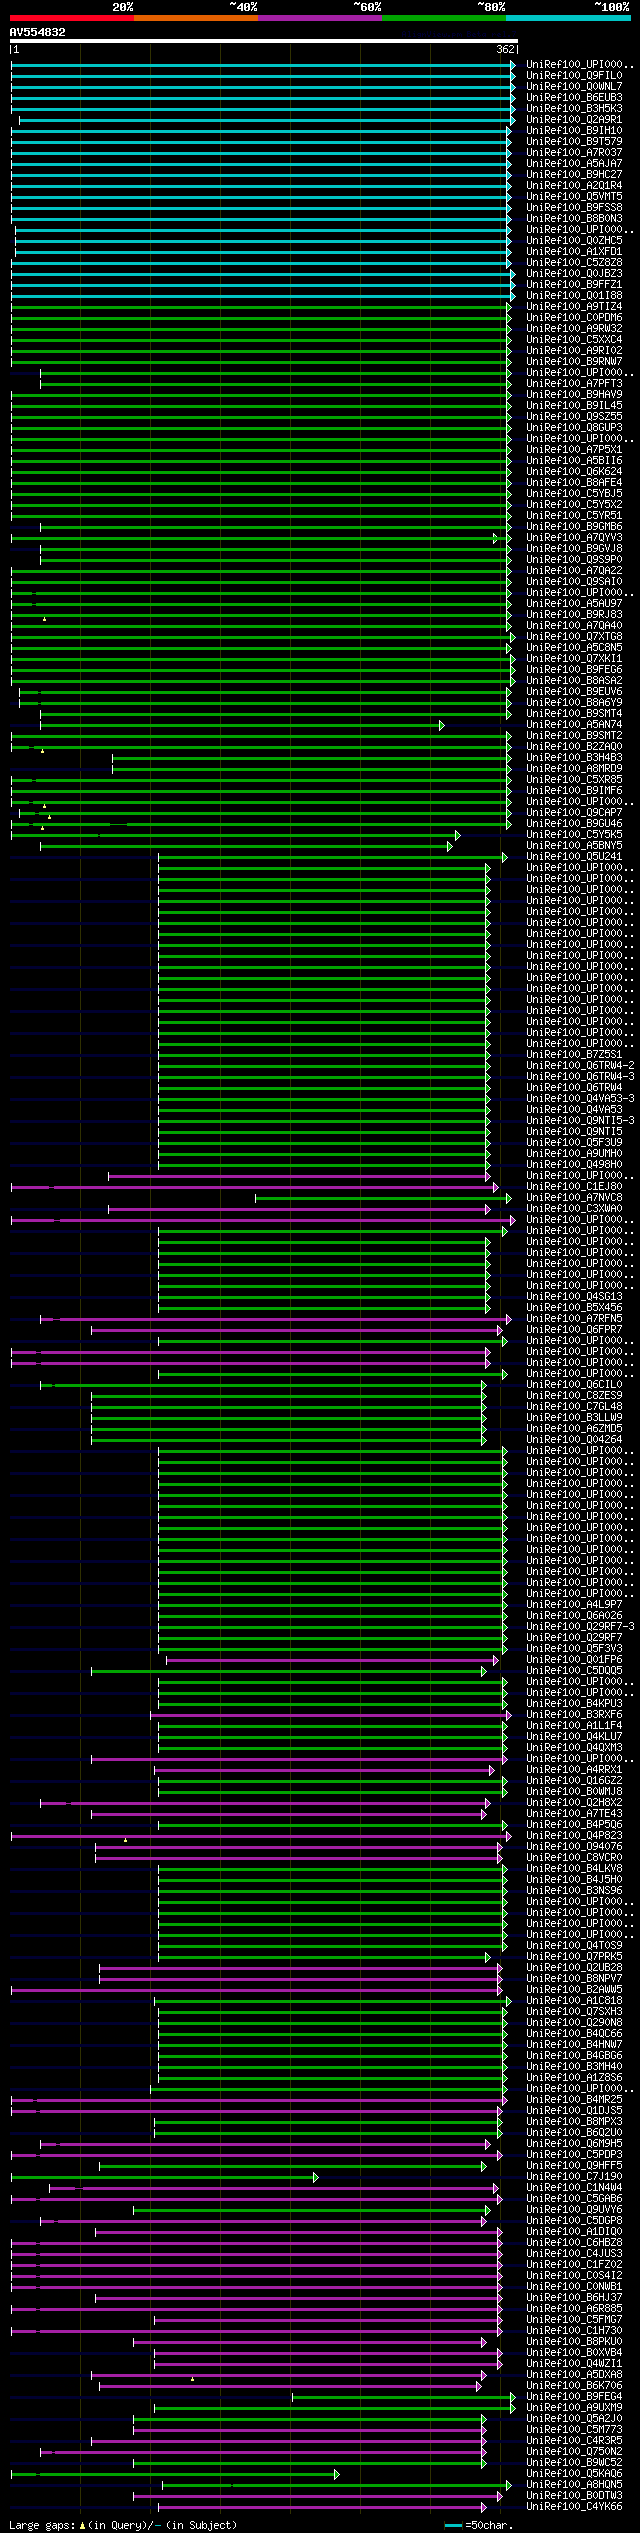Click the UniRef100_A7NVC8 label

pos(574,1197)
